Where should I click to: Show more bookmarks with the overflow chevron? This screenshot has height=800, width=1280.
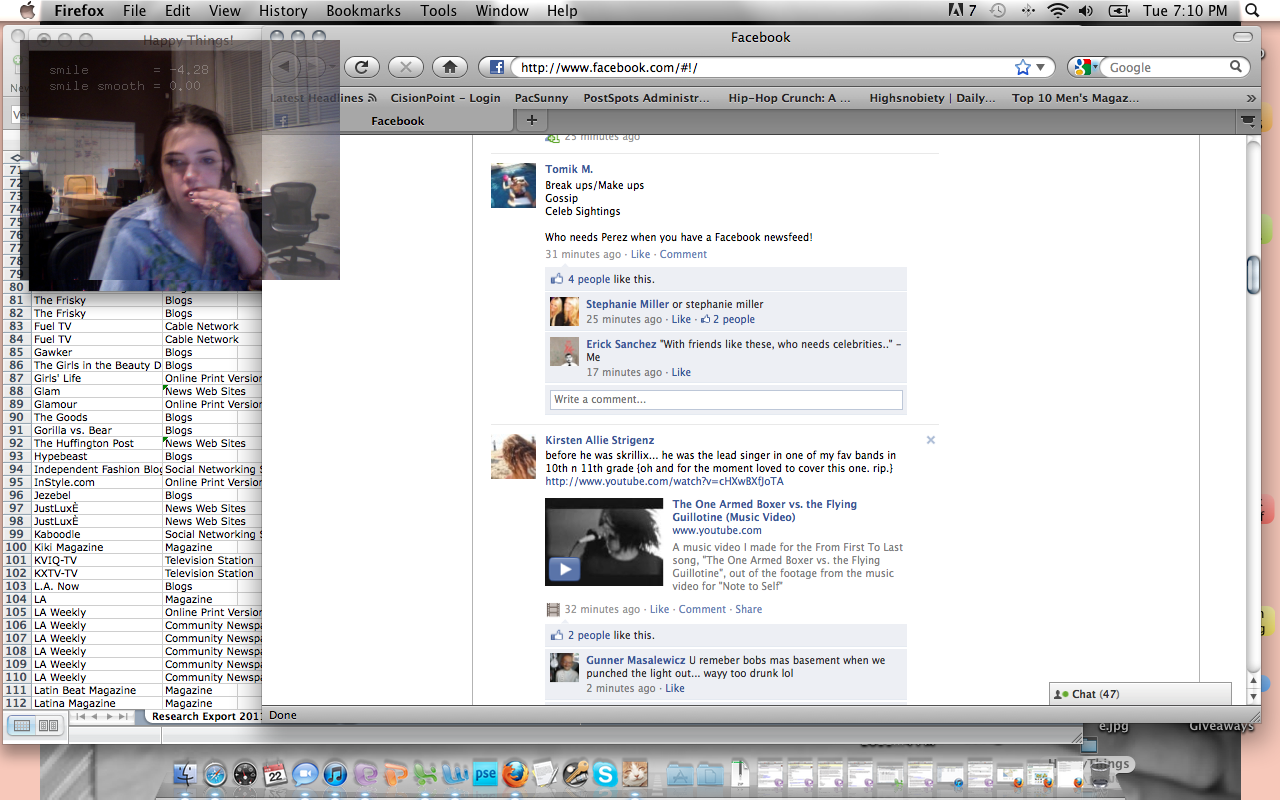click(1250, 98)
